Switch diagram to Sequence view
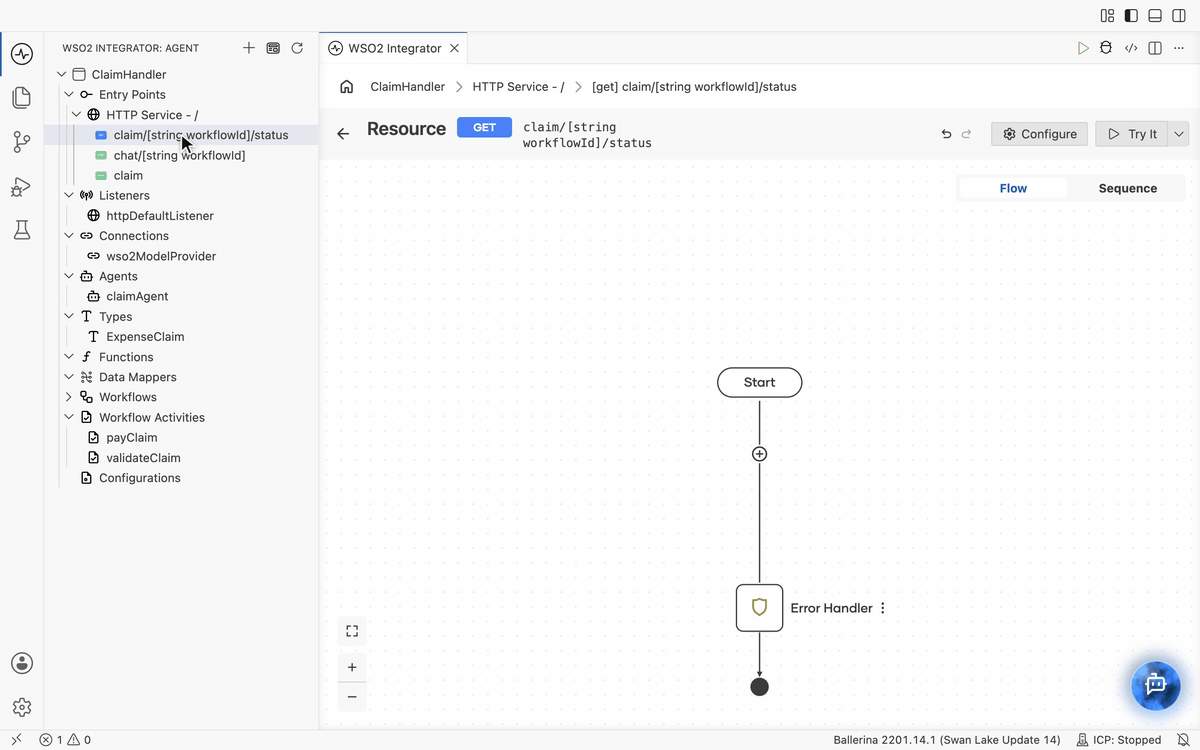 click(x=1127, y=188)
